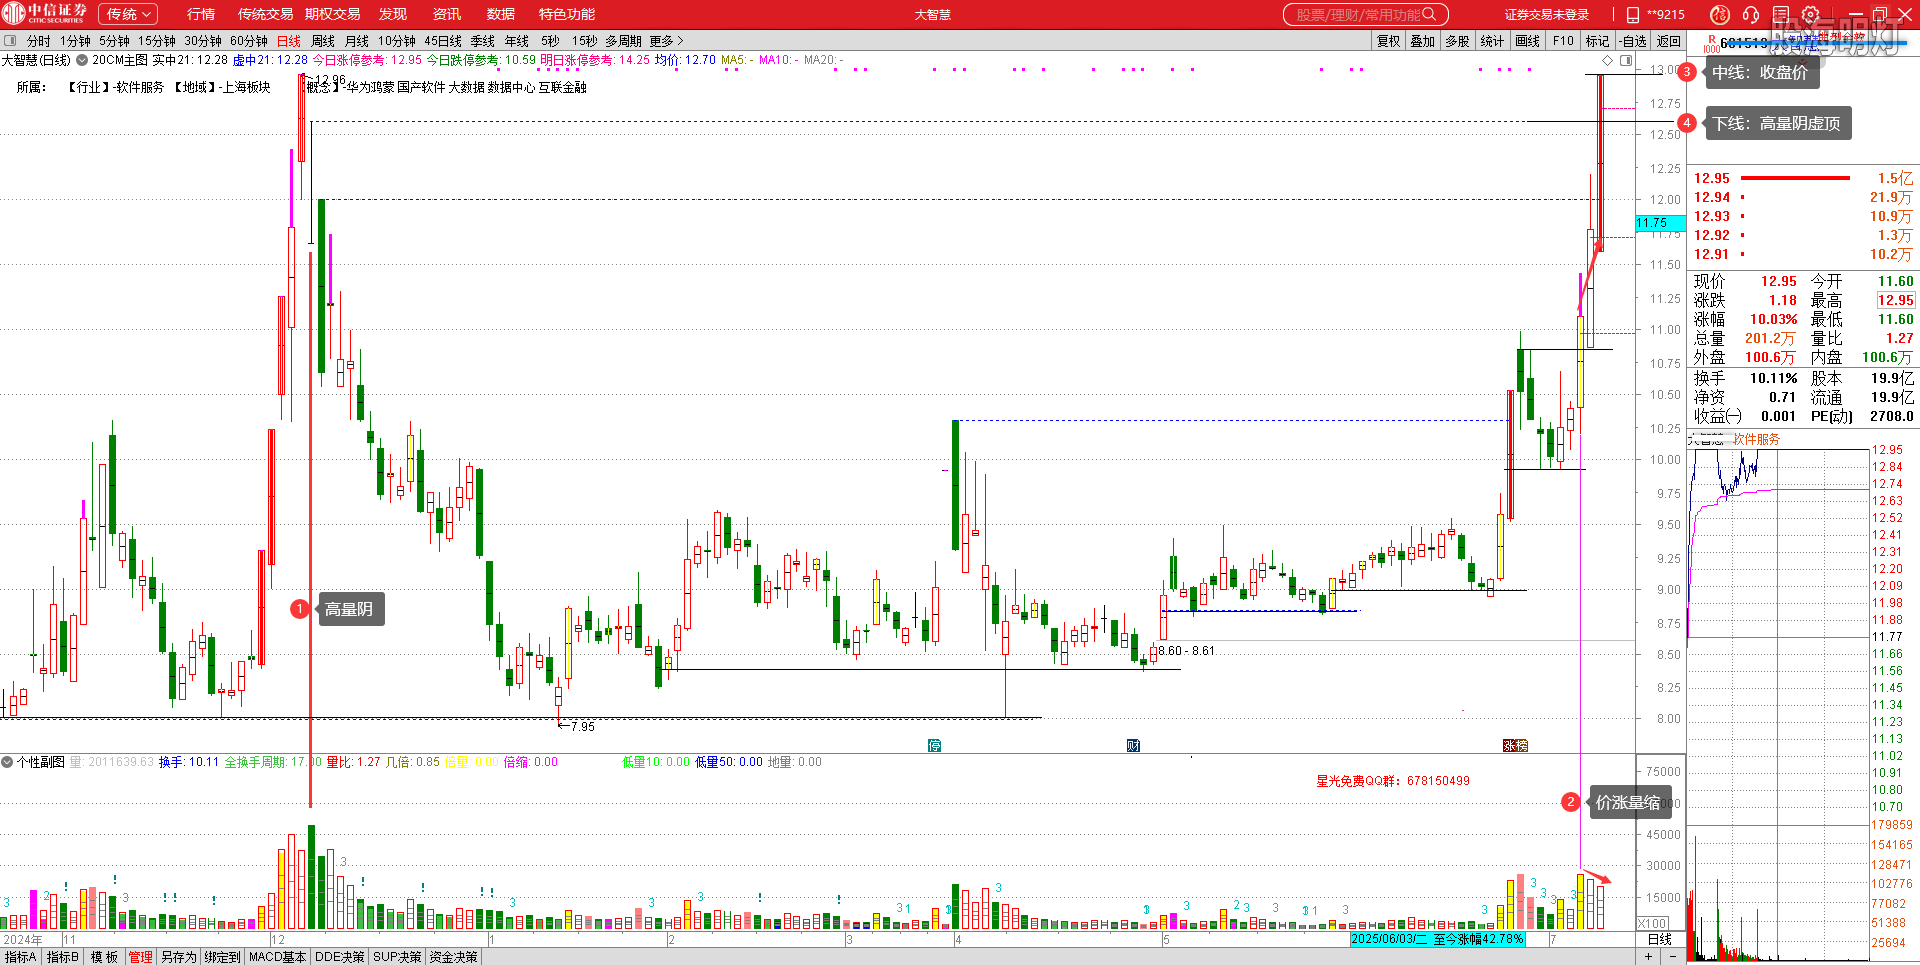The height and width of the screenshot is (965, 1920).
Task: Click the 叠加 overlay button
Action: (1423, 41)
